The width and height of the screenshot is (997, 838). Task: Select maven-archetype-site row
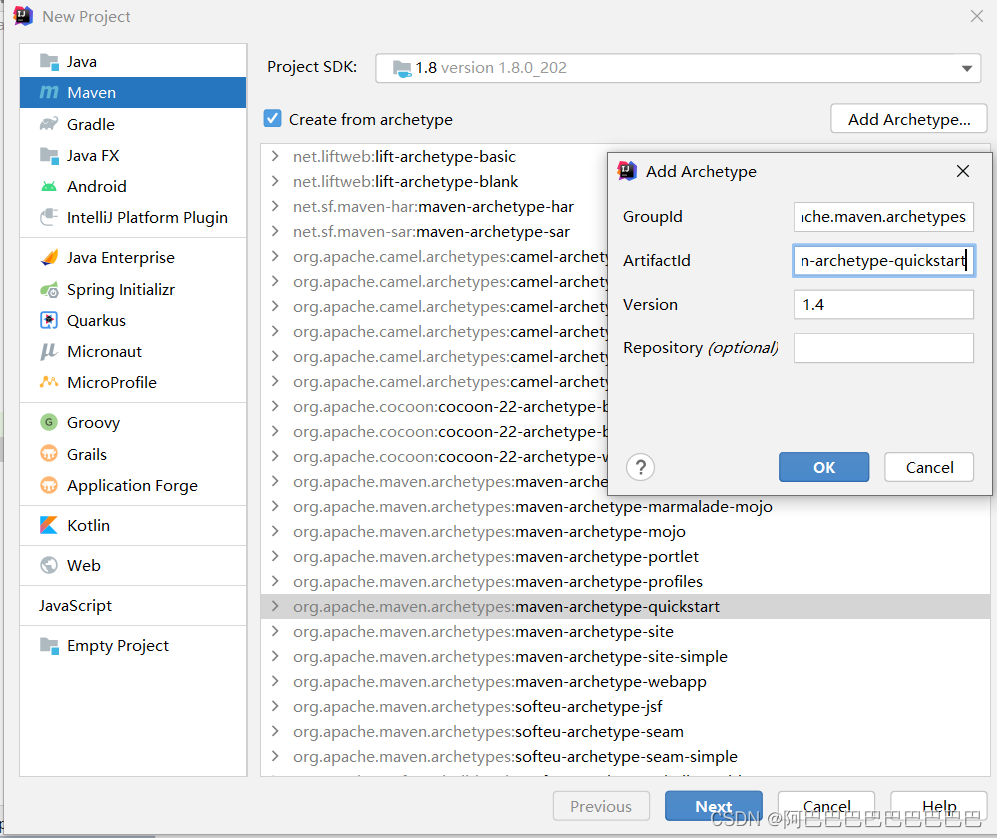pyautogui.click(x=625, y=631)
